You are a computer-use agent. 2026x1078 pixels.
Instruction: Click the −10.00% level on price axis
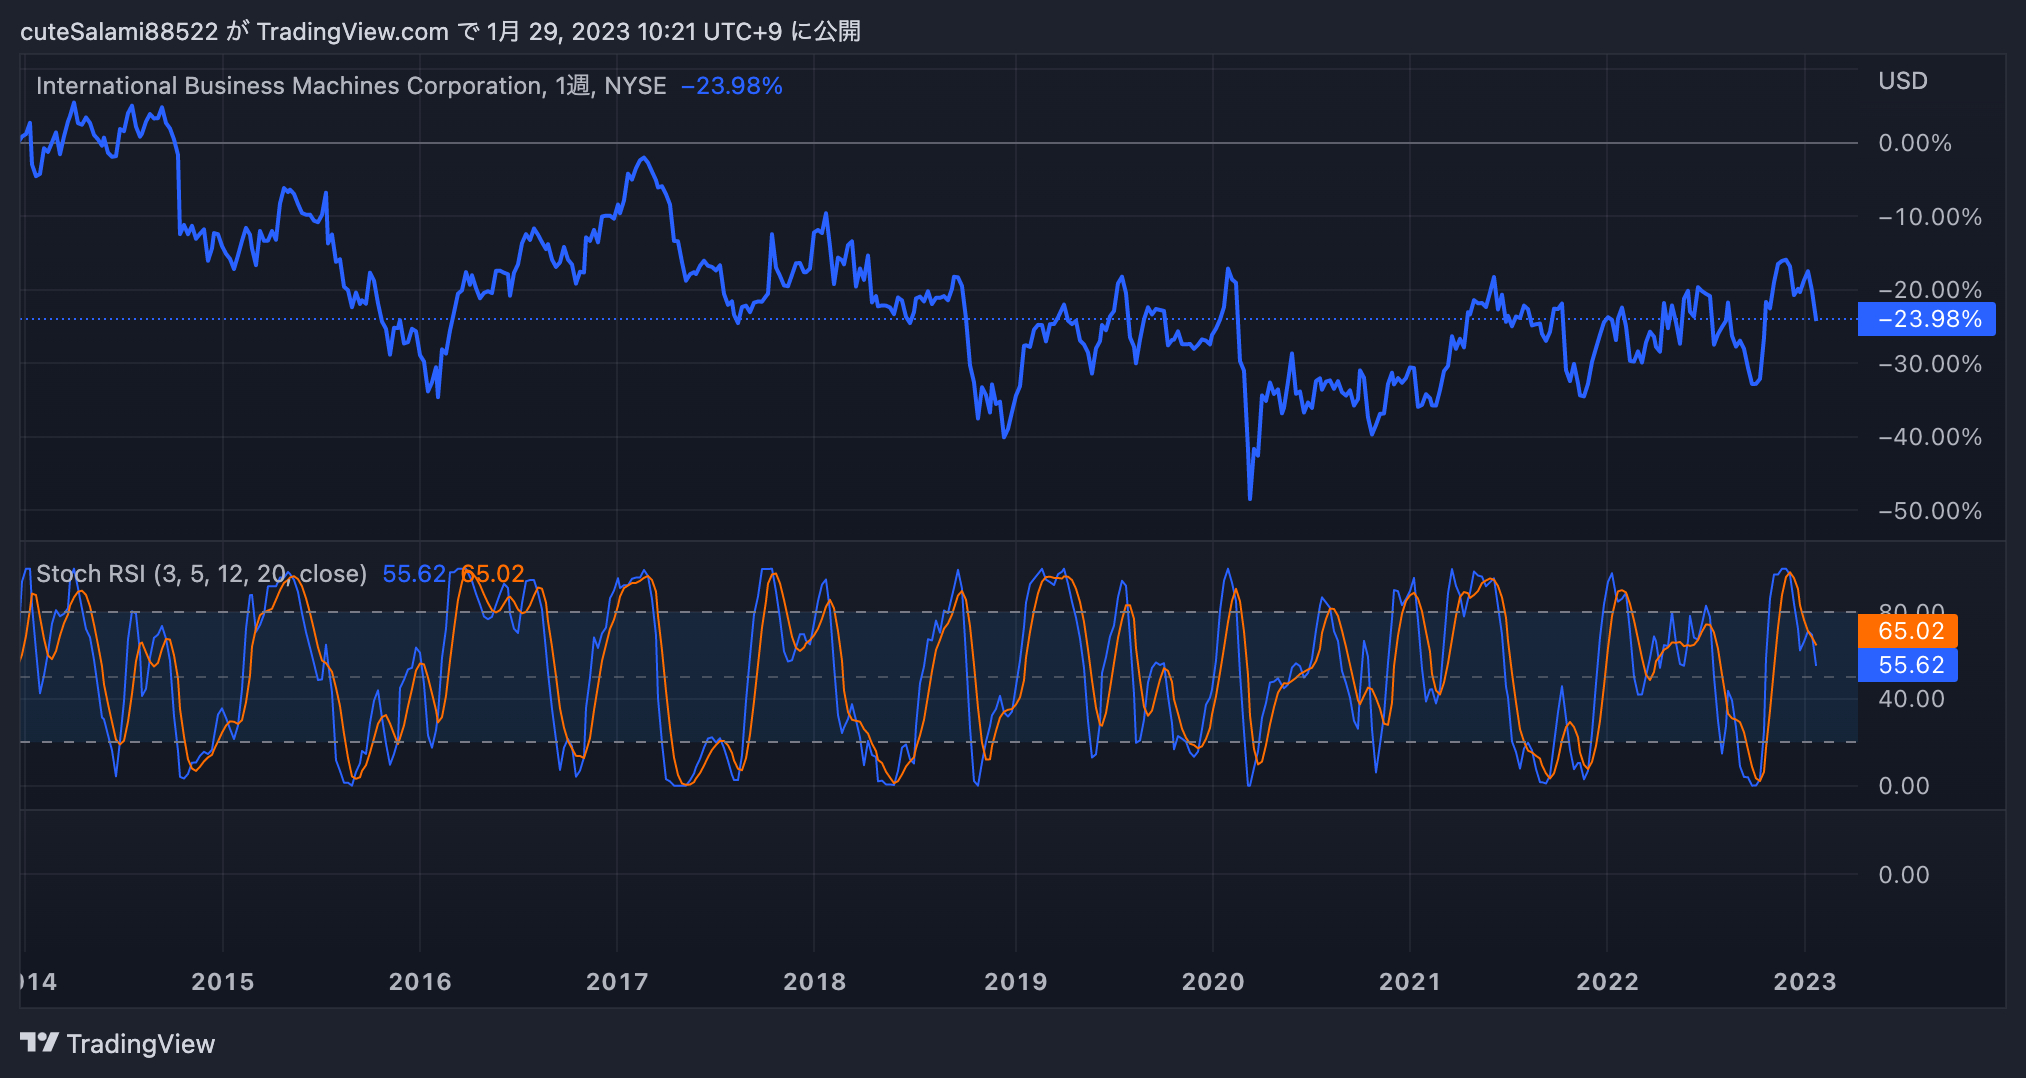pyautogui.click(x=1929, y=217)
